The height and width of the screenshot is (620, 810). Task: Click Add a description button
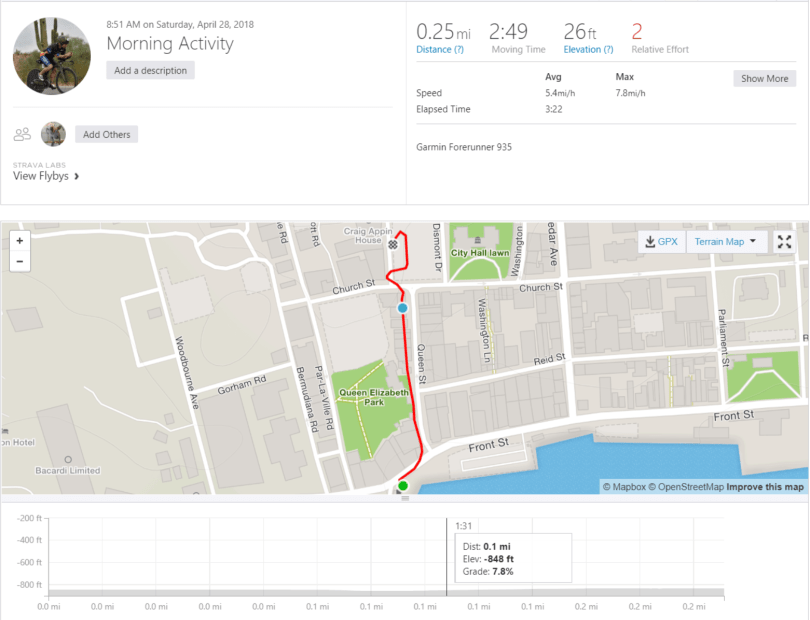coord(150,71)
